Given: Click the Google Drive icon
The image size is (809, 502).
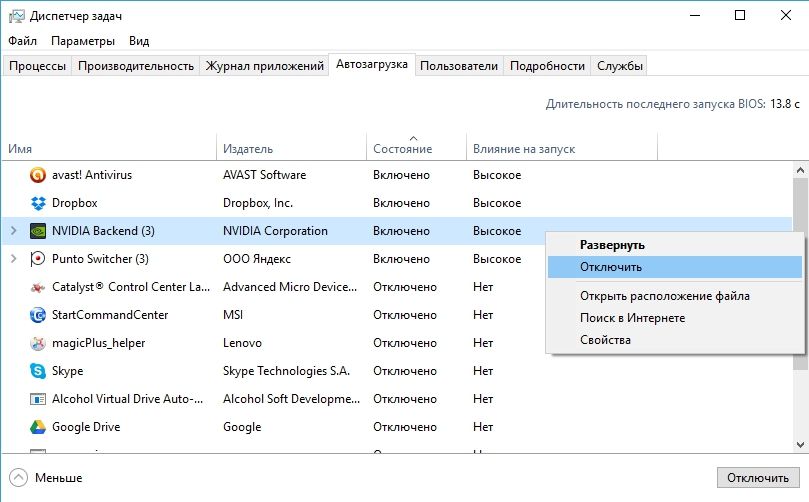Looking at the screenshot, I should click(38, 427).
